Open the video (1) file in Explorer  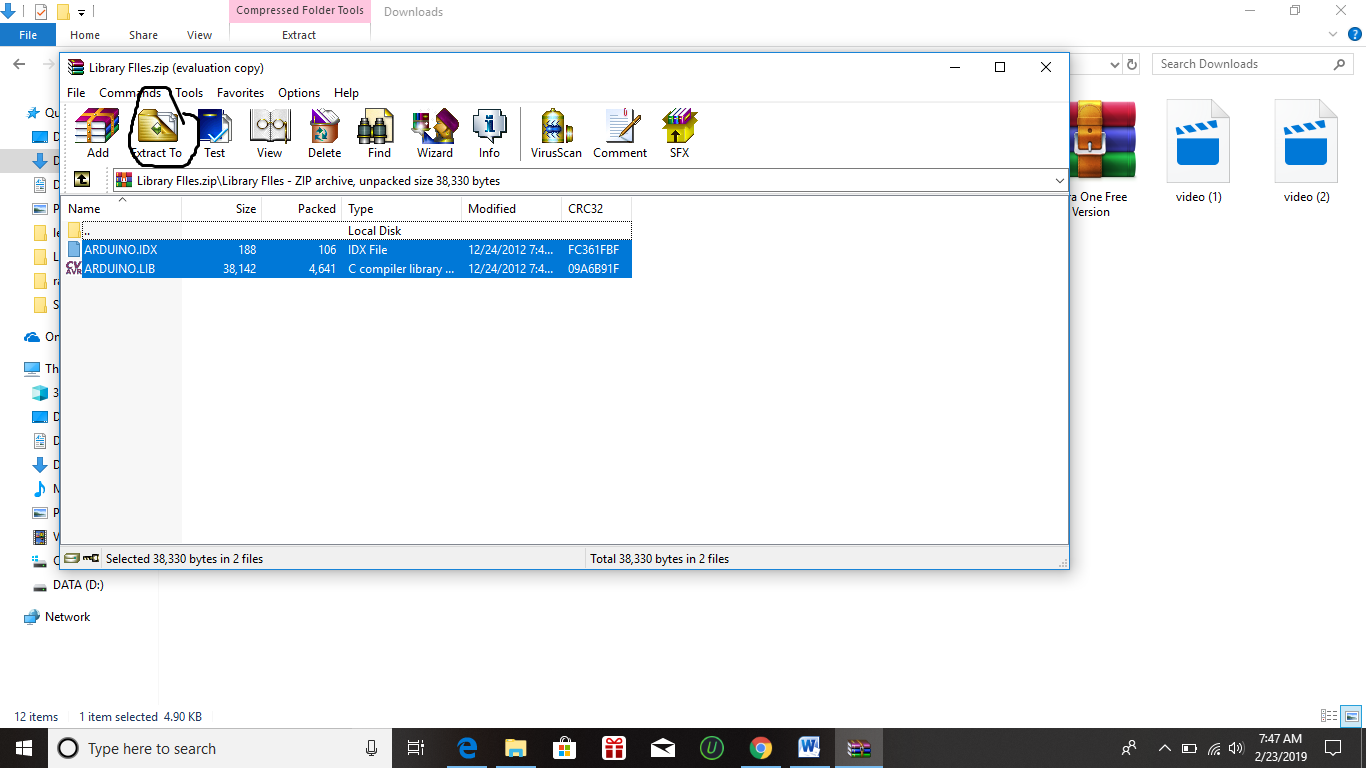click(x=1198, y=152)
